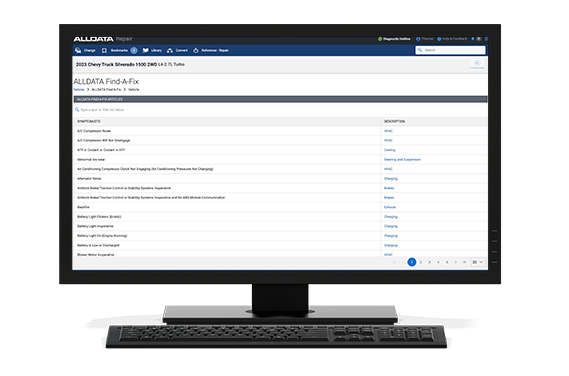Image resolution: width=569 pixels, height=376 pixels.
Task: Open the Help & Feedback link
Action: tap(455, 39)
